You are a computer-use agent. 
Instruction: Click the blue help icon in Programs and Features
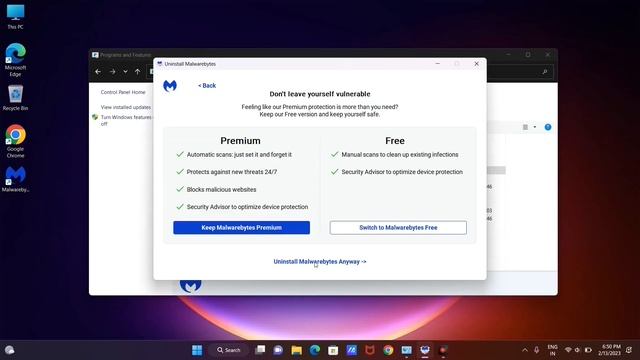(548, 127)
